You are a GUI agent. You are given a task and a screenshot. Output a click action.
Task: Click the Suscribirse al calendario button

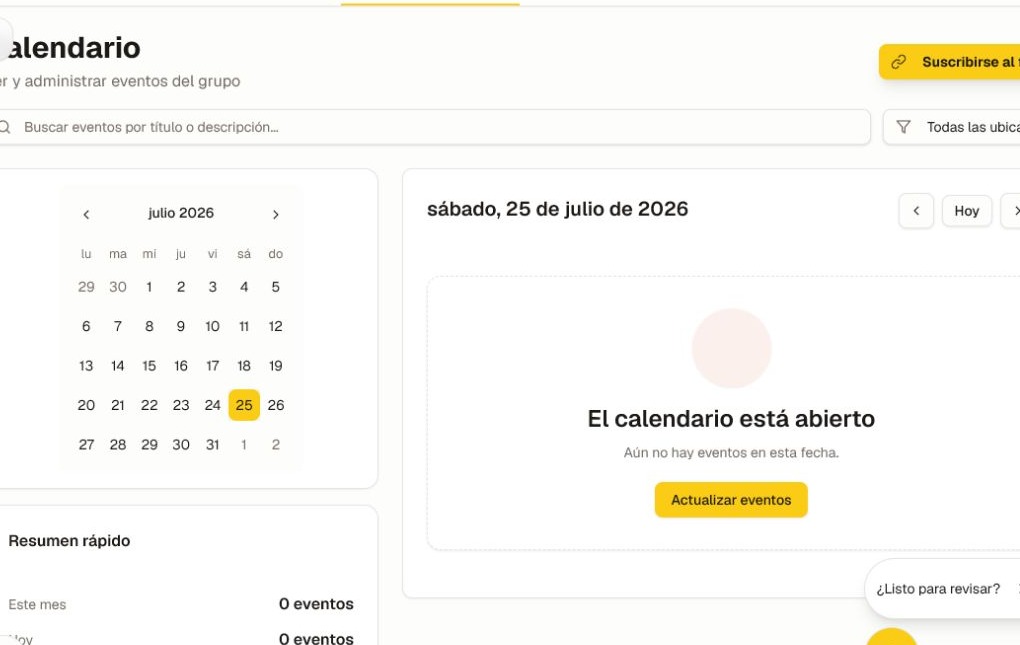pyautogui.click(x=950, y=62)
